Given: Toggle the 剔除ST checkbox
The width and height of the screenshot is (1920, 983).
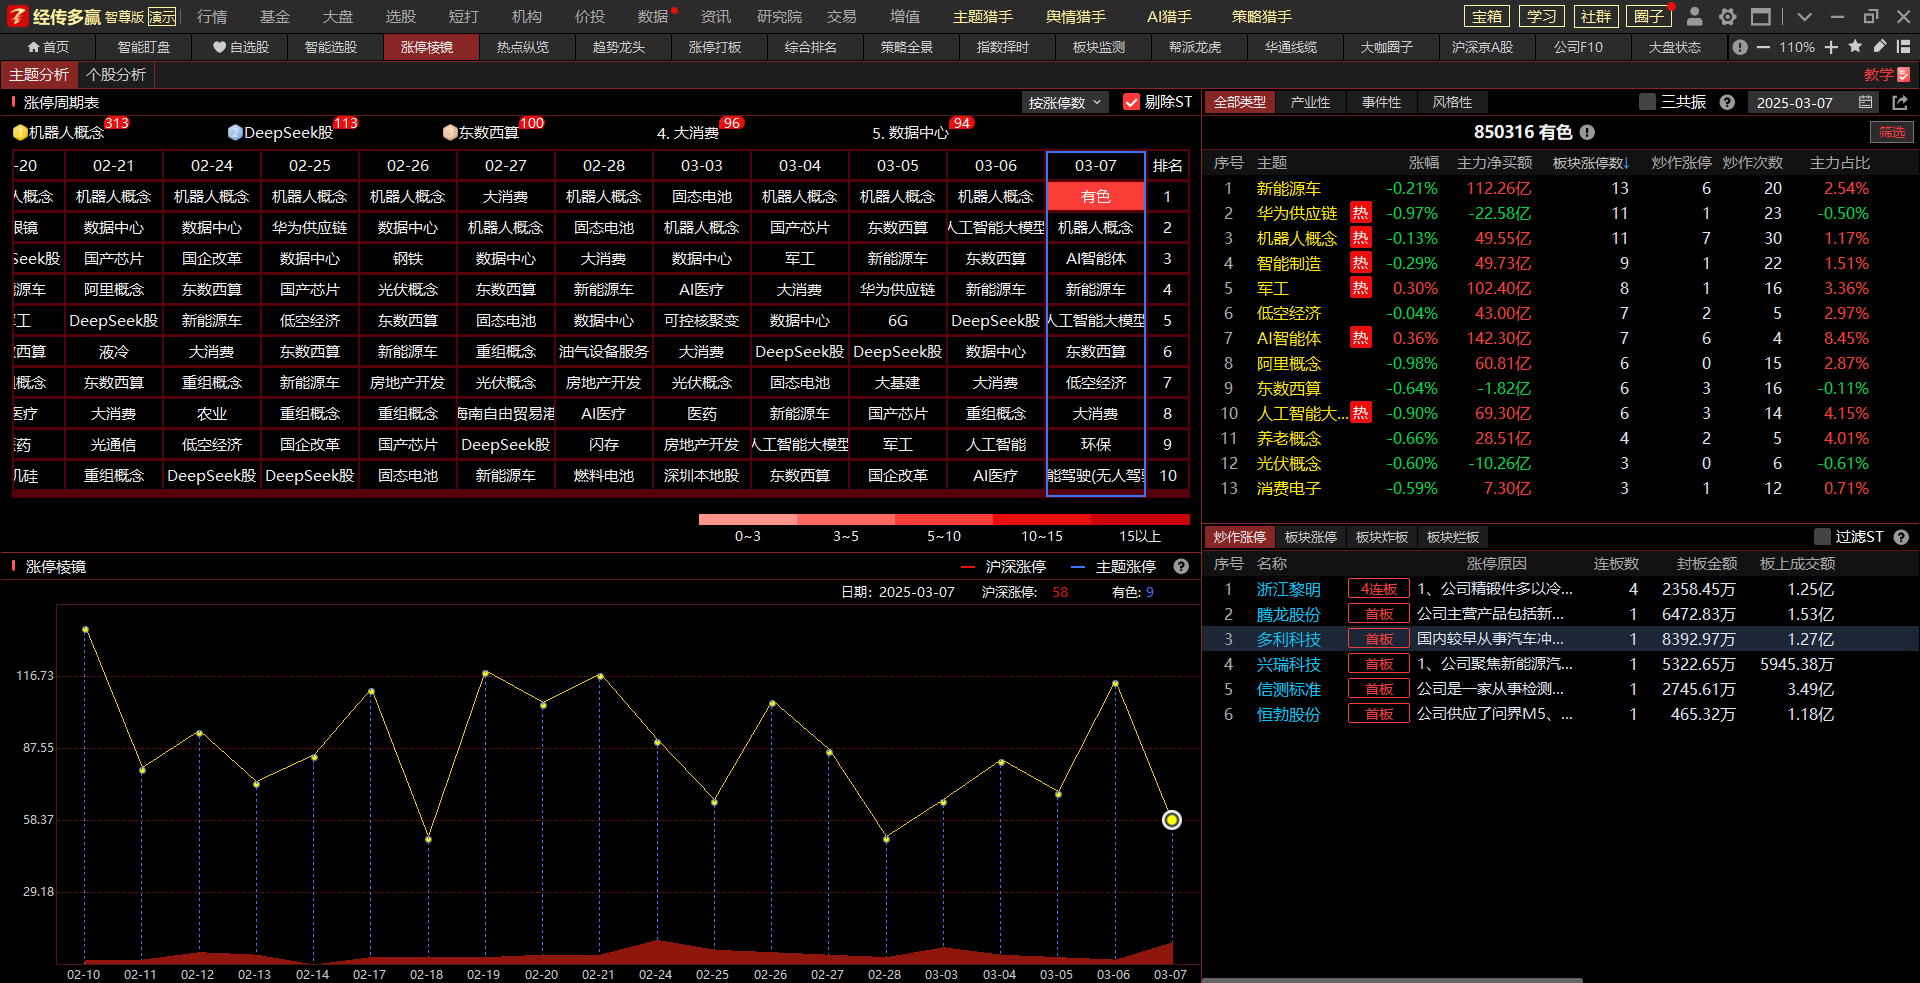Looking at the screenshot, I should pos(1131,102).
